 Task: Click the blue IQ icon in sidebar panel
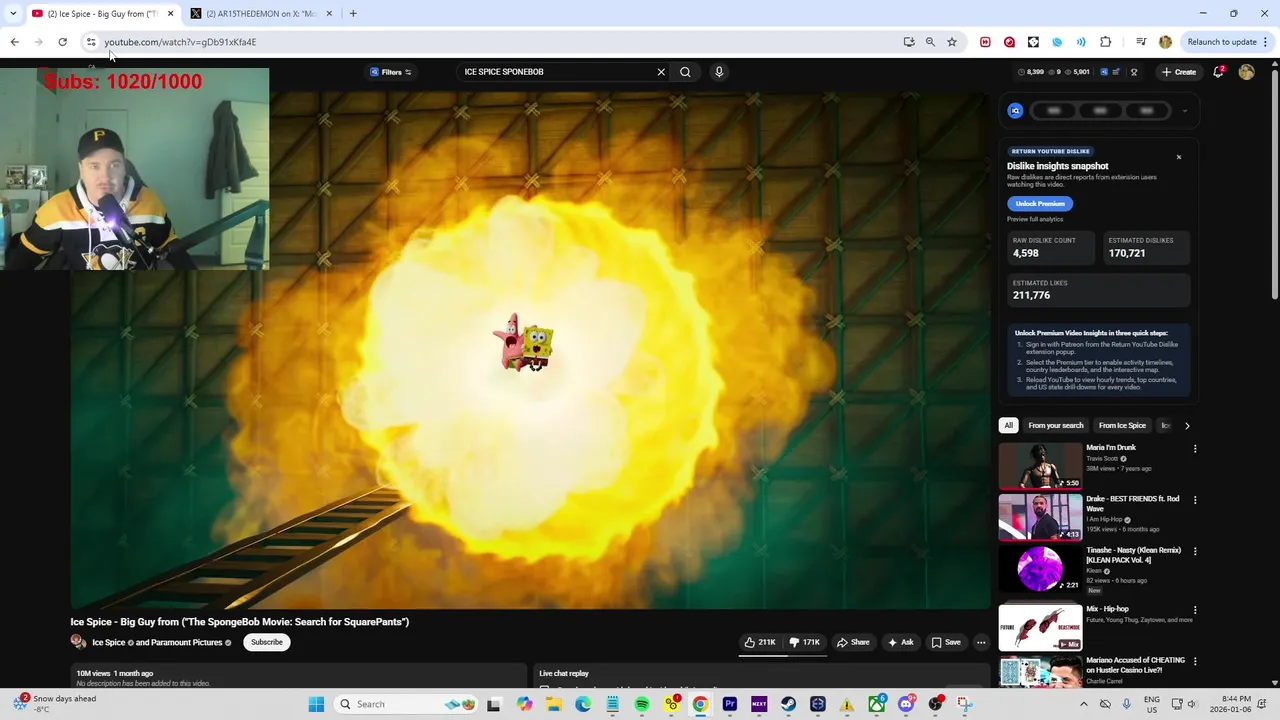pyautogui.click(x=1015, y=111)
